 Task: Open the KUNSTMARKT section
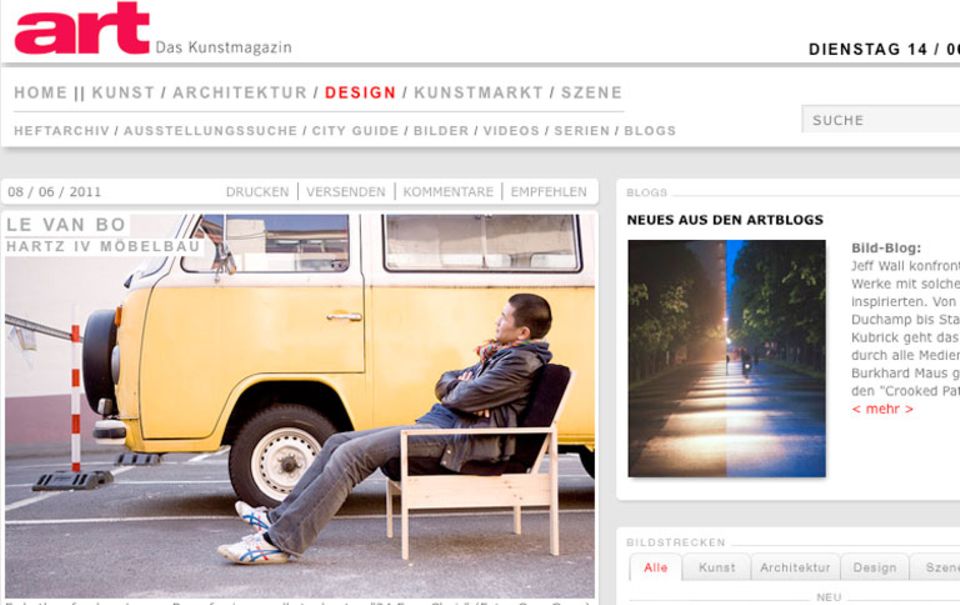tap(478, 92)
